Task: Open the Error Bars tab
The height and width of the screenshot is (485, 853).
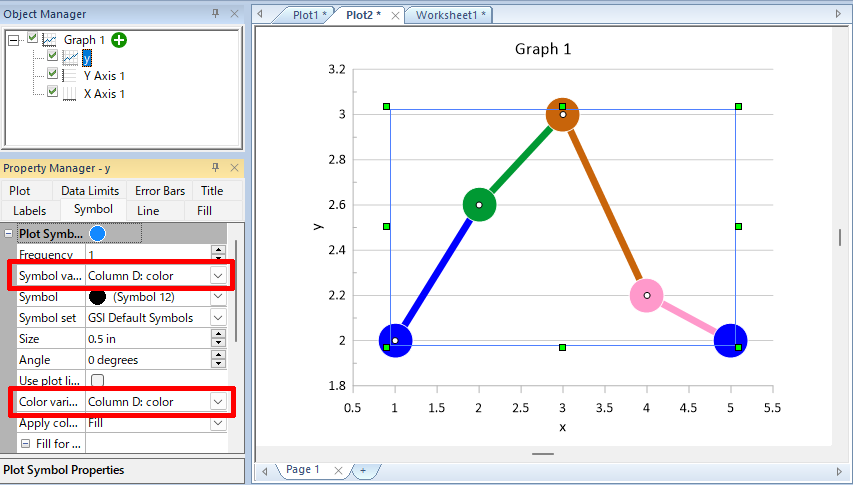Action: (160, 191)
